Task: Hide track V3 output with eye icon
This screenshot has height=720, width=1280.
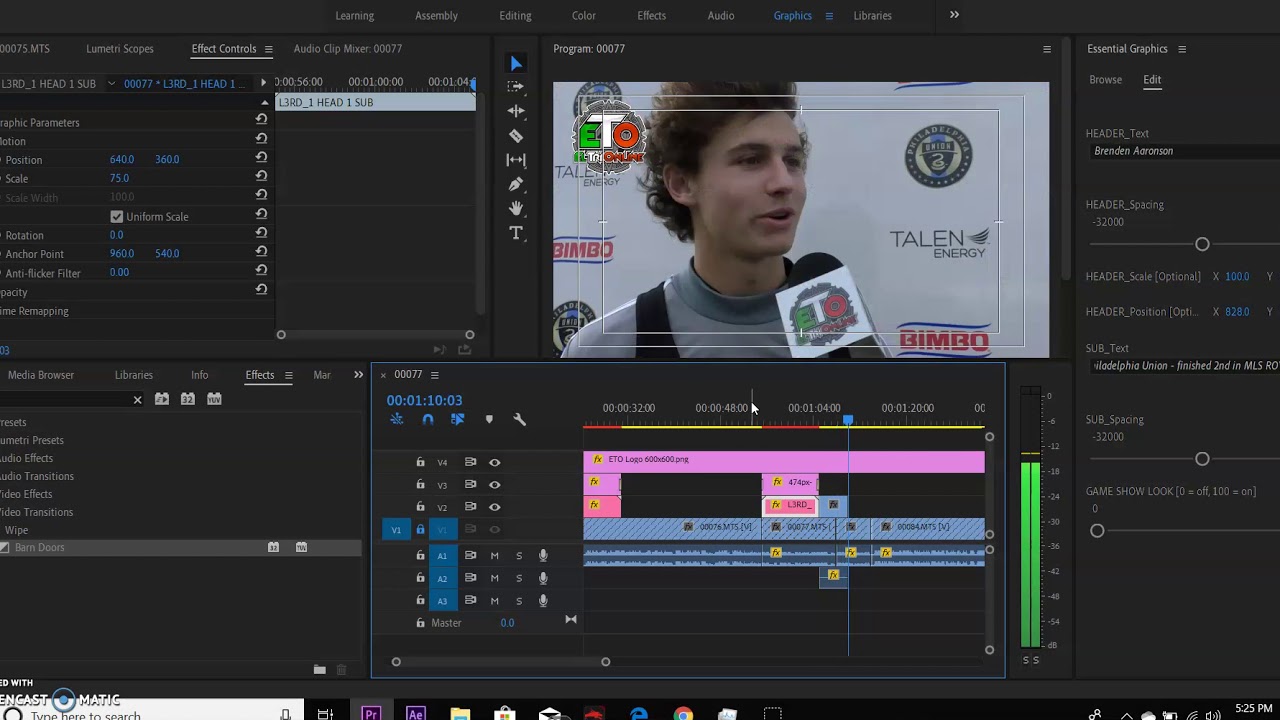Action: (x=494, y=485)
